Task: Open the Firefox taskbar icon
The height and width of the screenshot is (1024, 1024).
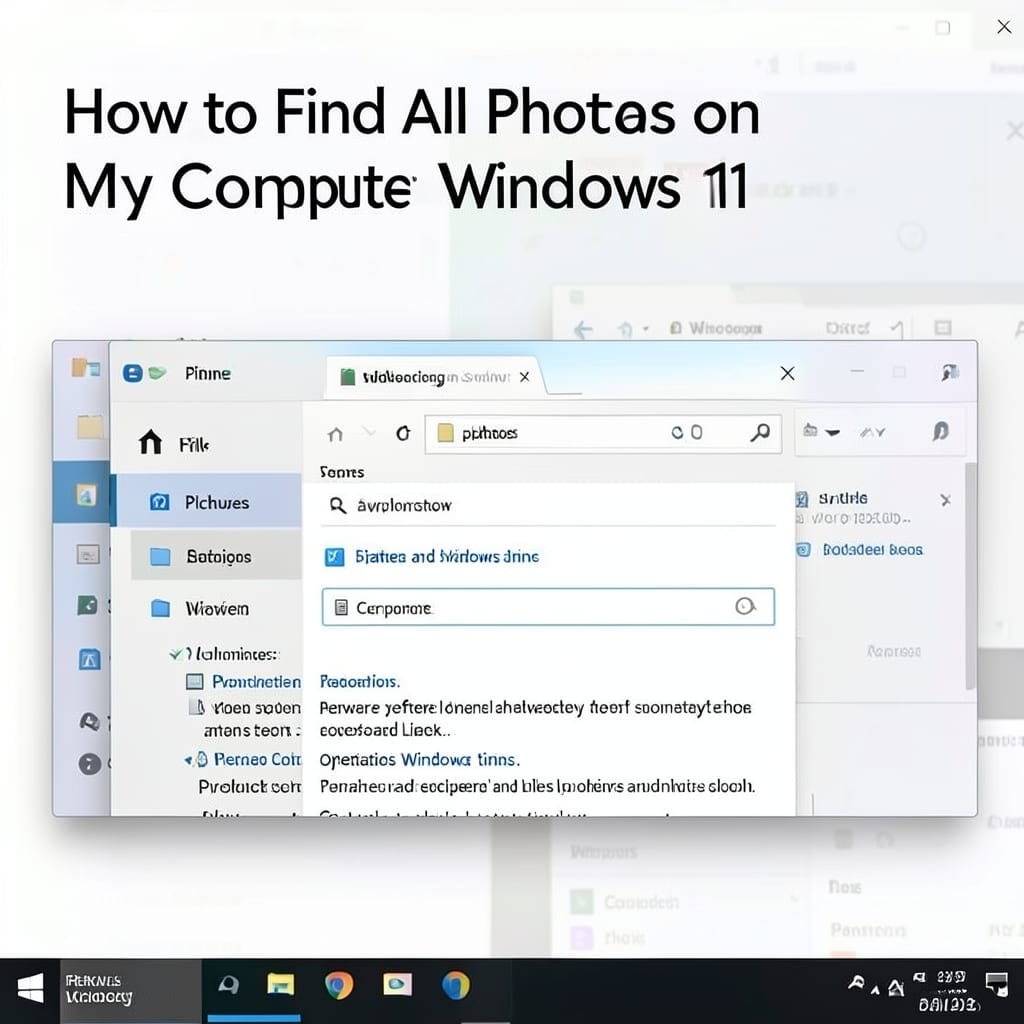Action: [x=455, y=985]
